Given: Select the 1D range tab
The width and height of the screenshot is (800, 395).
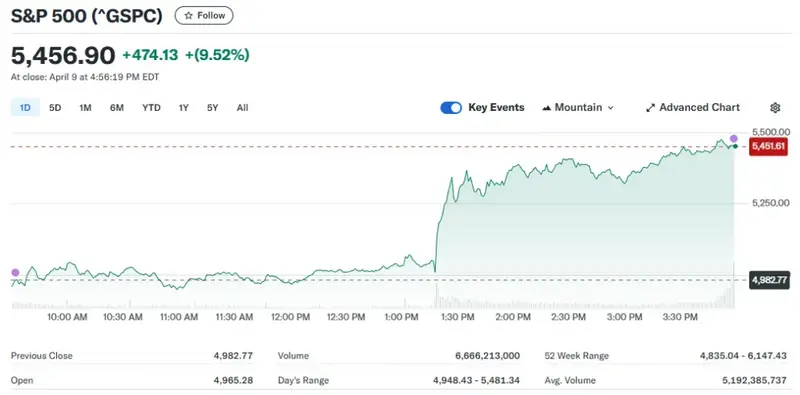Looking at the screenshot, I should click(26, 108).
